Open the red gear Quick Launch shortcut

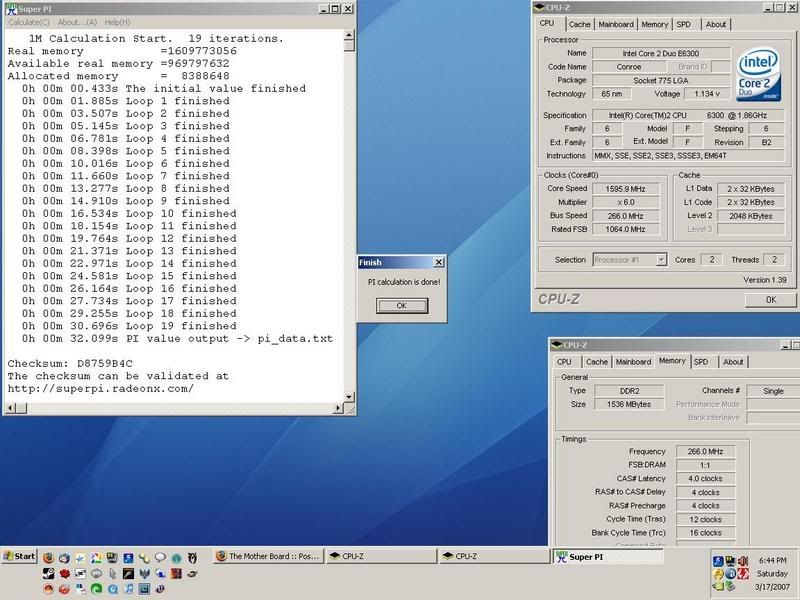(64, 573)
